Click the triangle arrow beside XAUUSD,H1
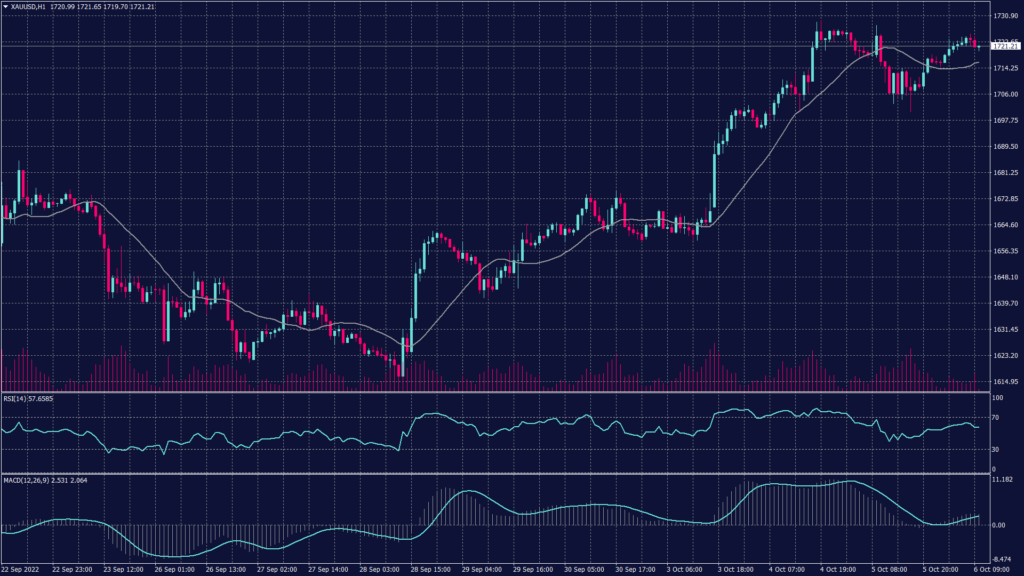Image resolution: width=1024 pixels, height=576 pixels. [5, 7]
